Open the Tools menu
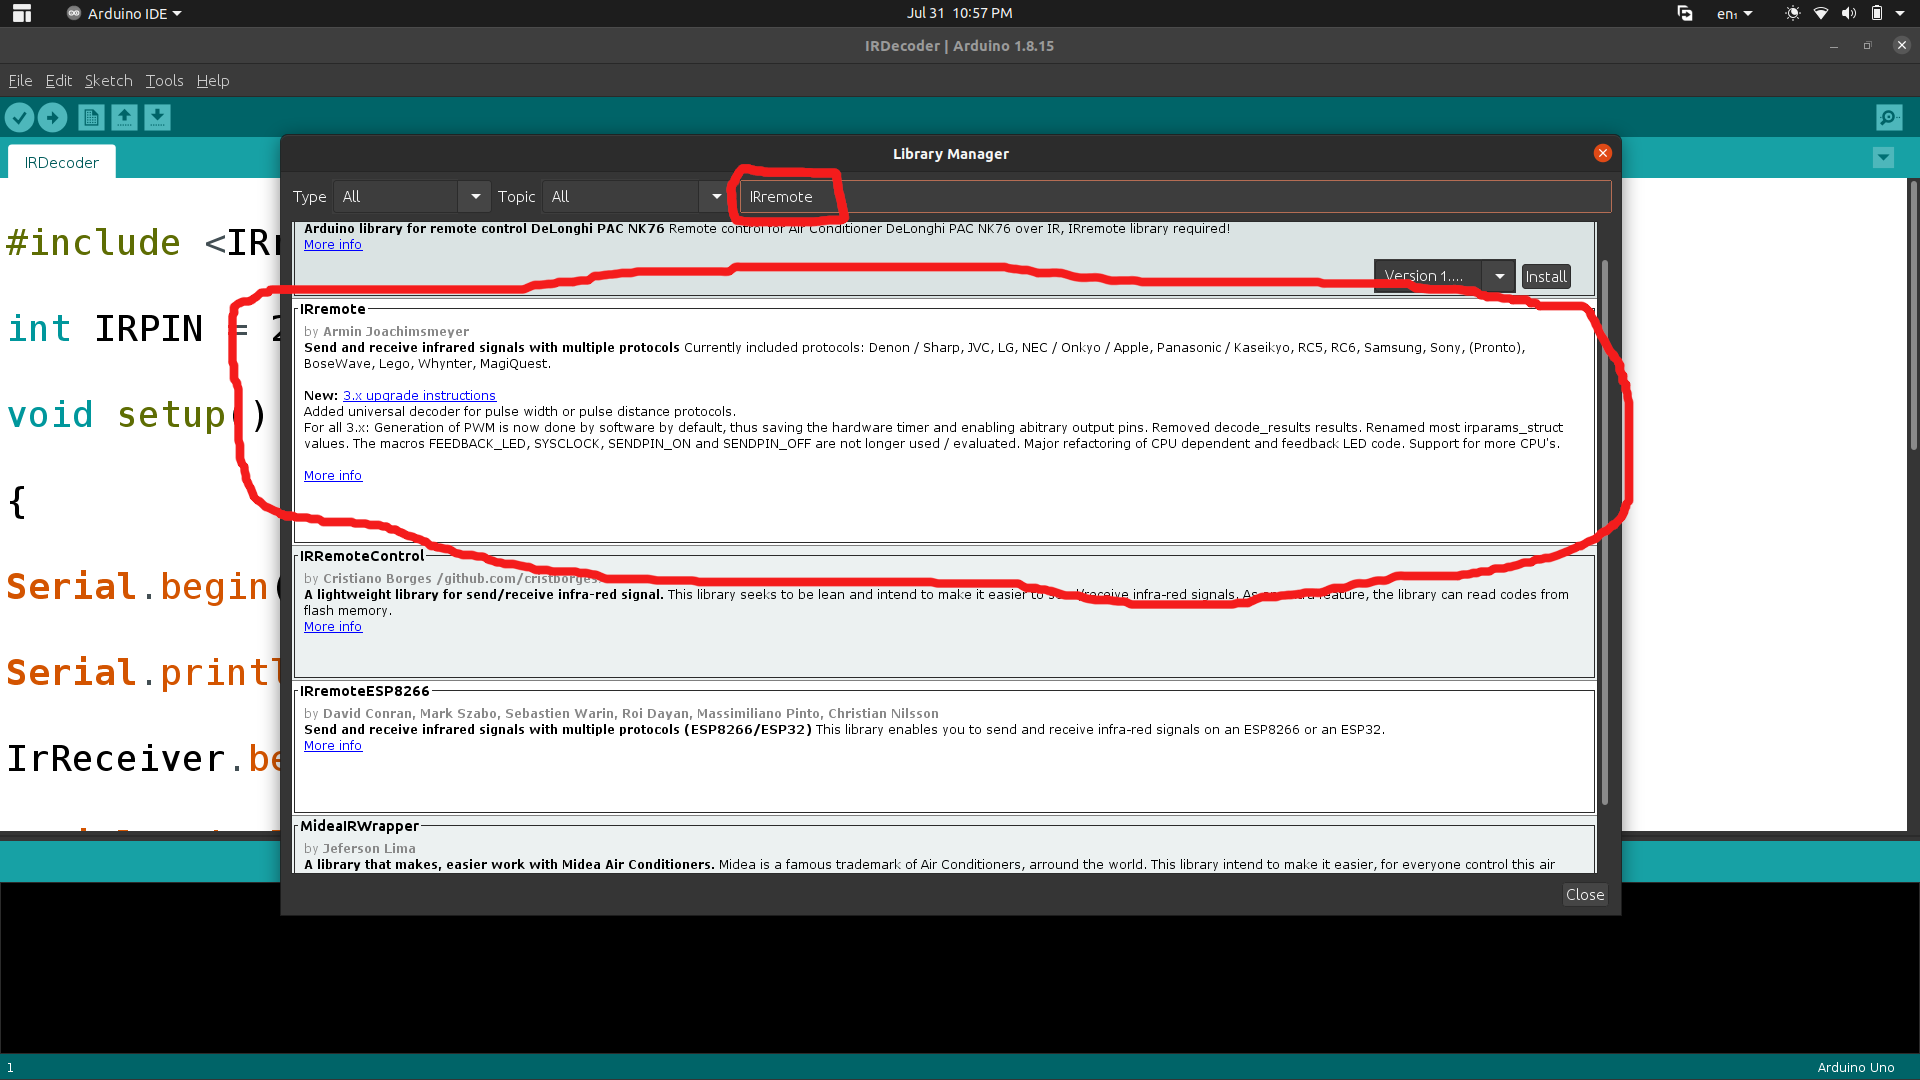Screen dimensions: 1920x1080 click(164, 81)
